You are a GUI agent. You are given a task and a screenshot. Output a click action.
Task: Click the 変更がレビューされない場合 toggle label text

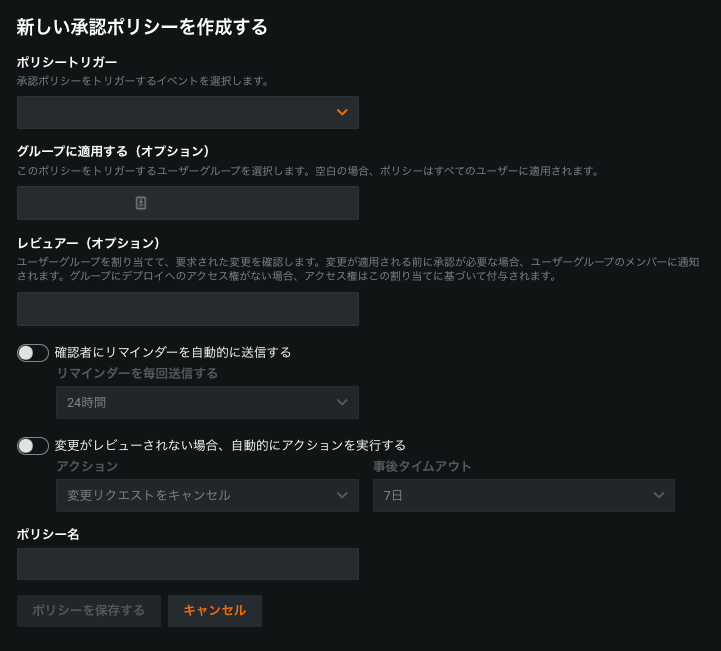(x=230, y=446)
